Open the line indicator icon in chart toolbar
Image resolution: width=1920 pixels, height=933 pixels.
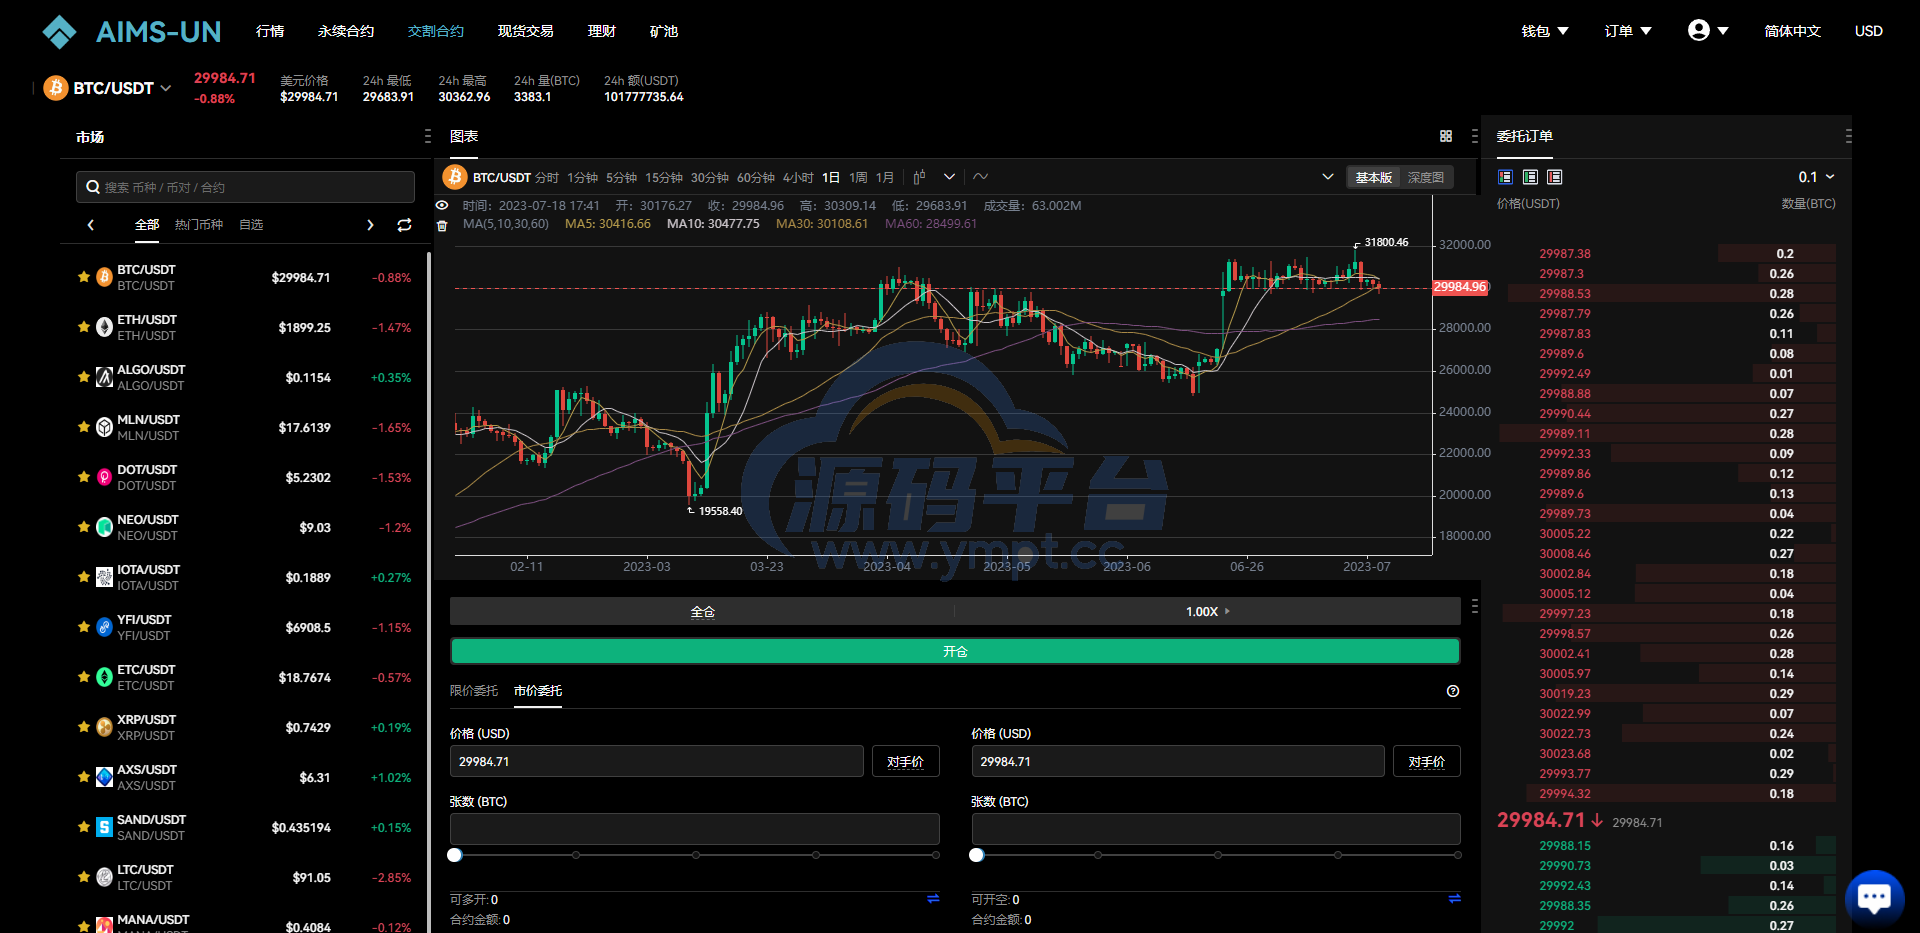981,177
